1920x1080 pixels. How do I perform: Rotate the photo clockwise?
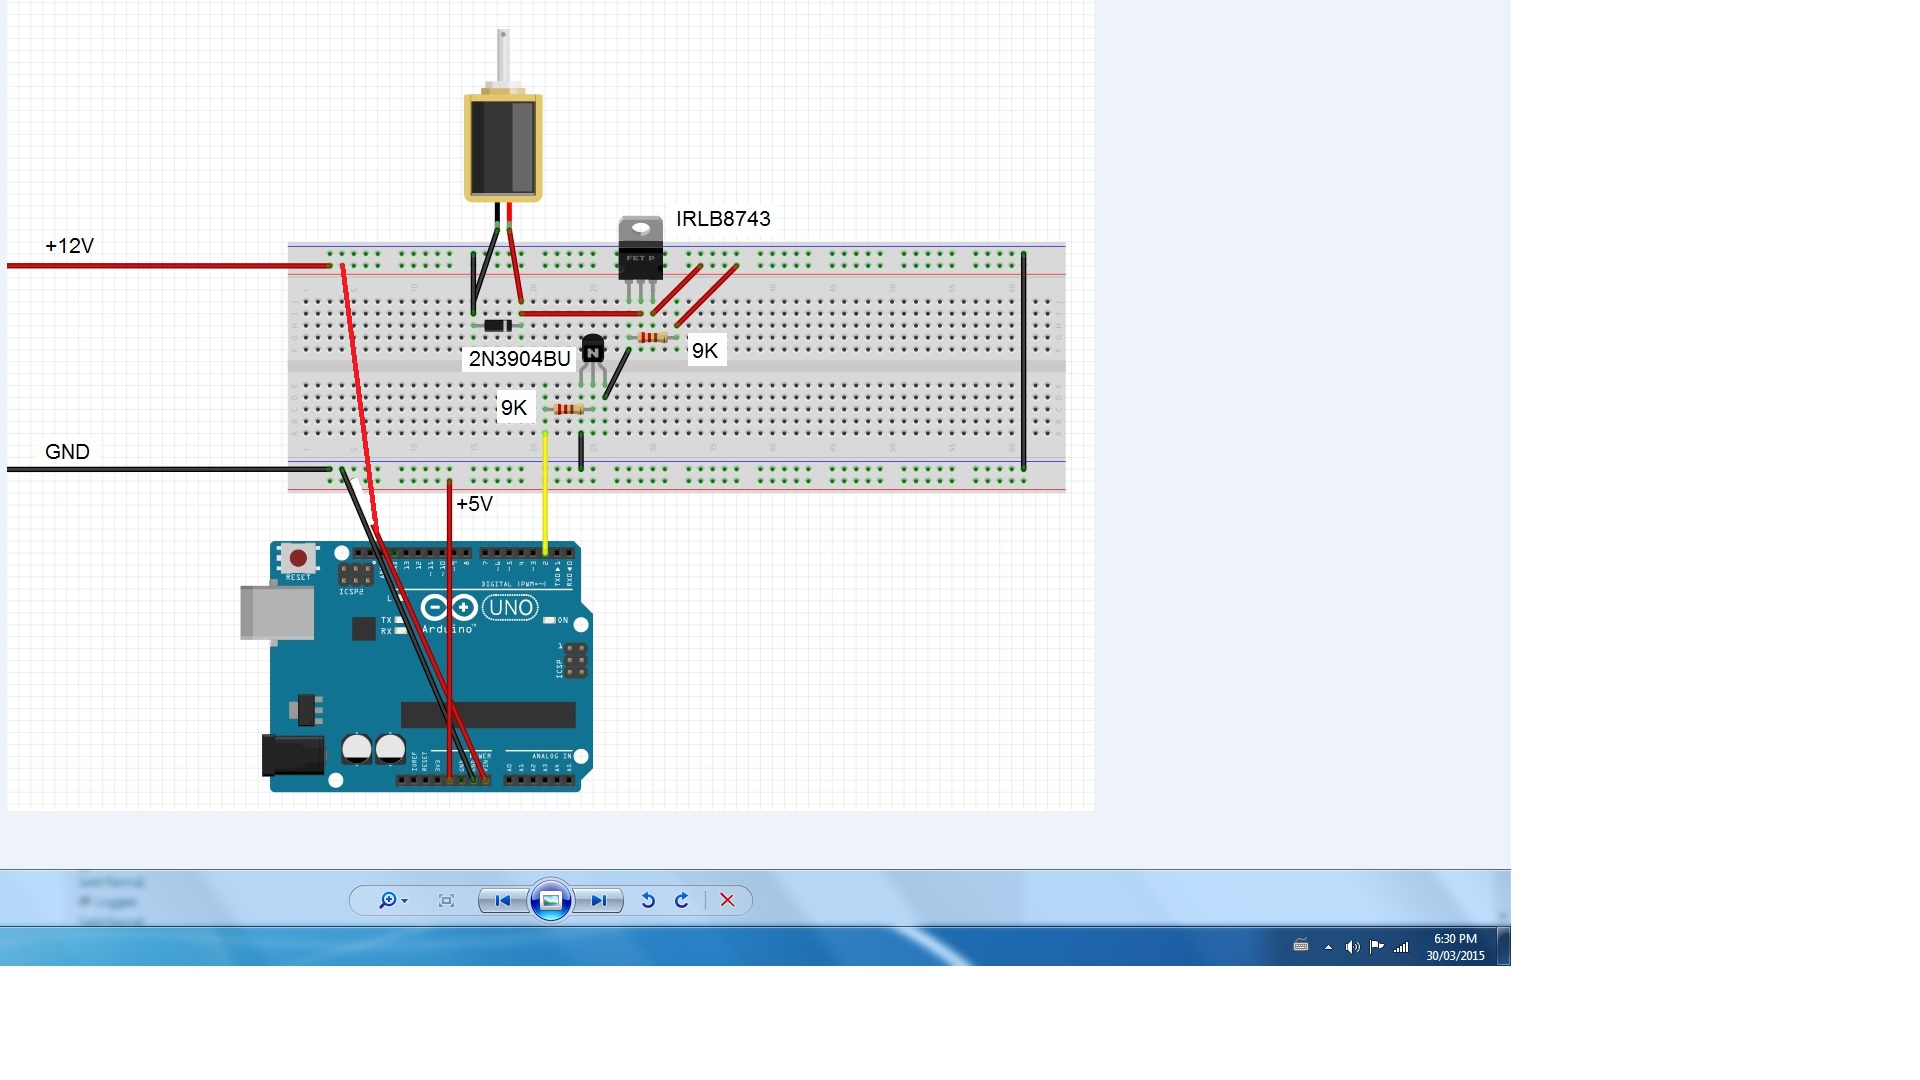coord(682,900)
